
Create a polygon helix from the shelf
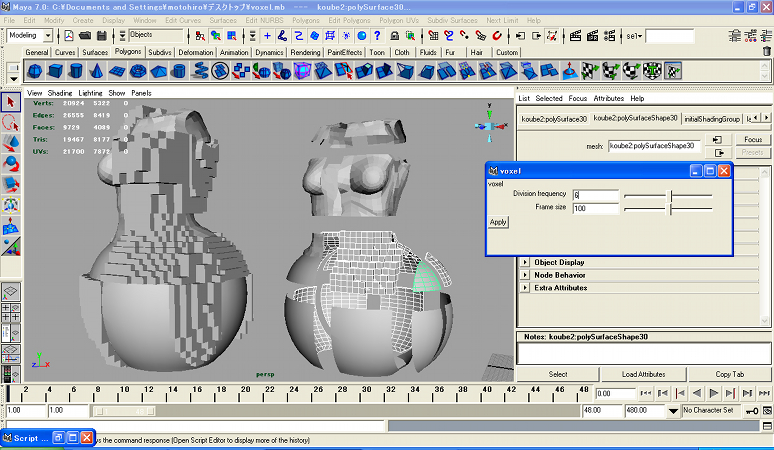click(199, 71)
